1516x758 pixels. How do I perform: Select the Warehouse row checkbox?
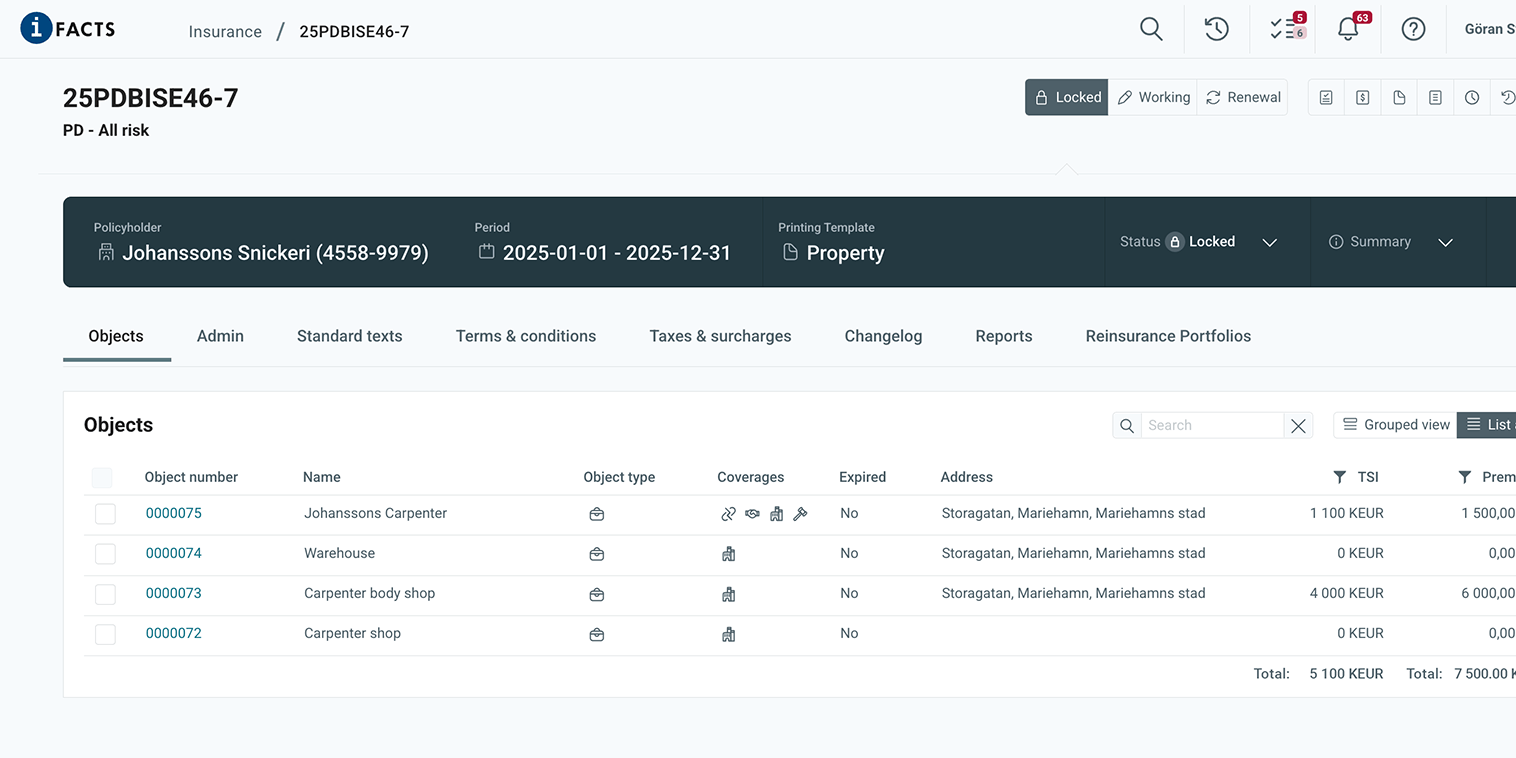point(105,554)
